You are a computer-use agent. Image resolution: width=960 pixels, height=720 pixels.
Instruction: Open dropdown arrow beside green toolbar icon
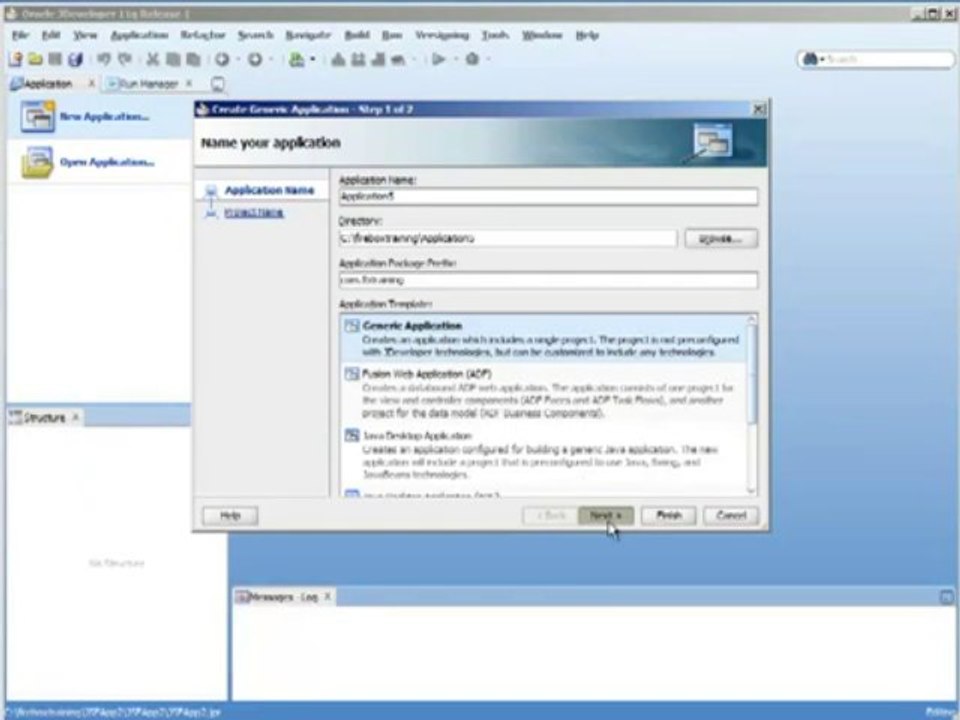click(312, 60)
